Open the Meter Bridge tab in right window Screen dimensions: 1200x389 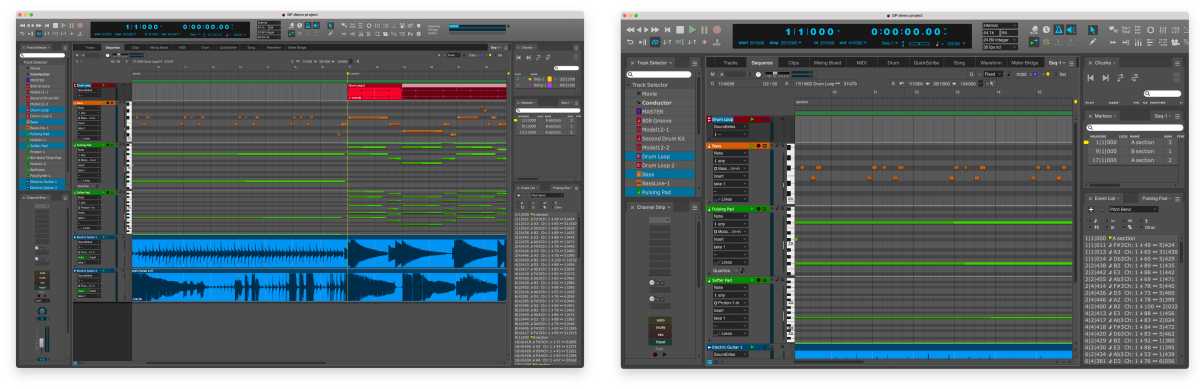tap(1026, 63)
